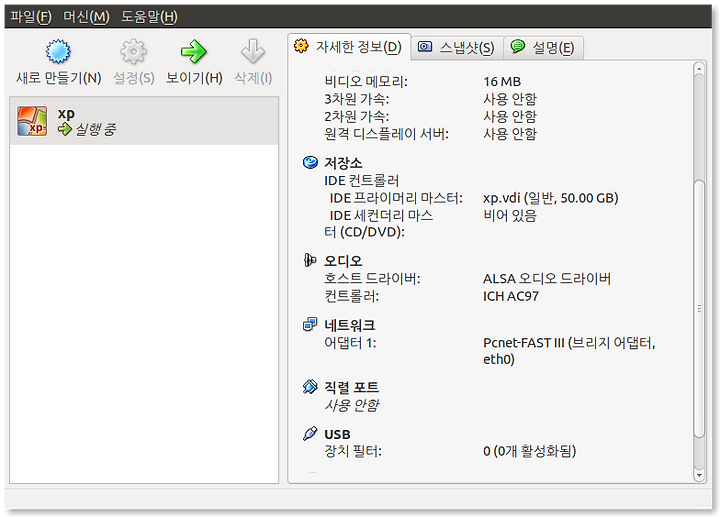The image size is (720, 517).
Task: Click the 직렬 포트 section heading link
Action: coord(351,387)
